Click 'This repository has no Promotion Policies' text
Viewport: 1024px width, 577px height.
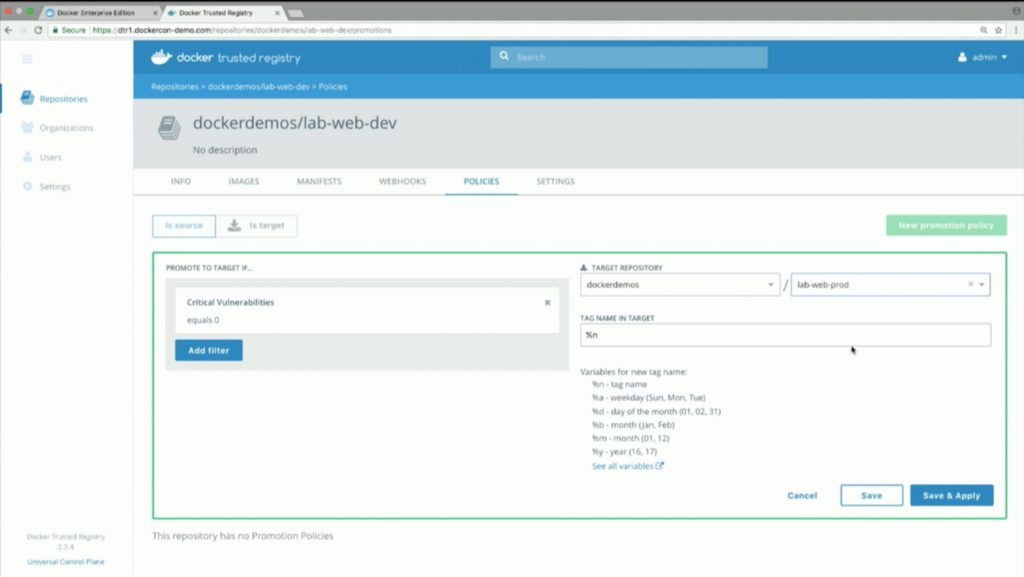pyautogui.click(x=243, y=535)
